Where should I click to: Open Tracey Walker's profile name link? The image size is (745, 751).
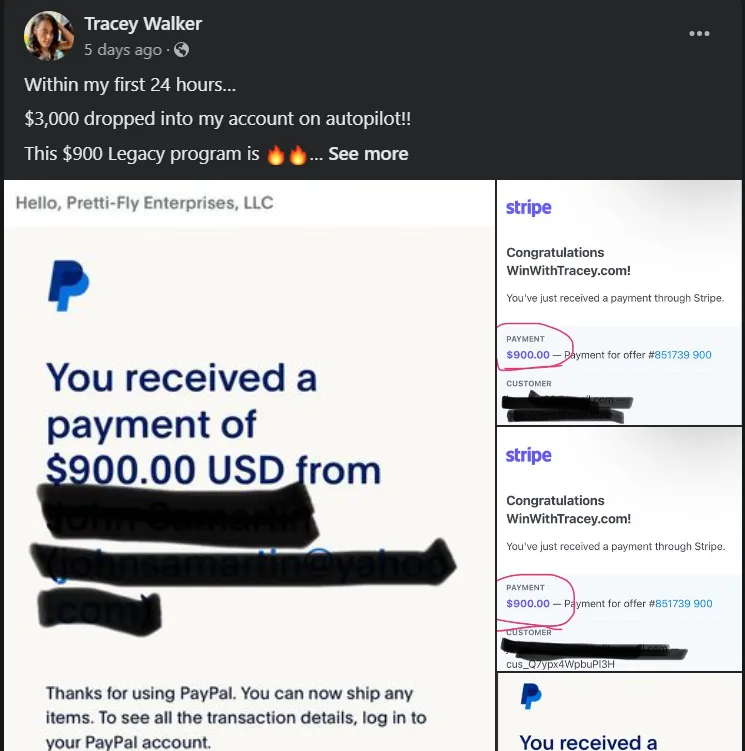tap(143, 23)
